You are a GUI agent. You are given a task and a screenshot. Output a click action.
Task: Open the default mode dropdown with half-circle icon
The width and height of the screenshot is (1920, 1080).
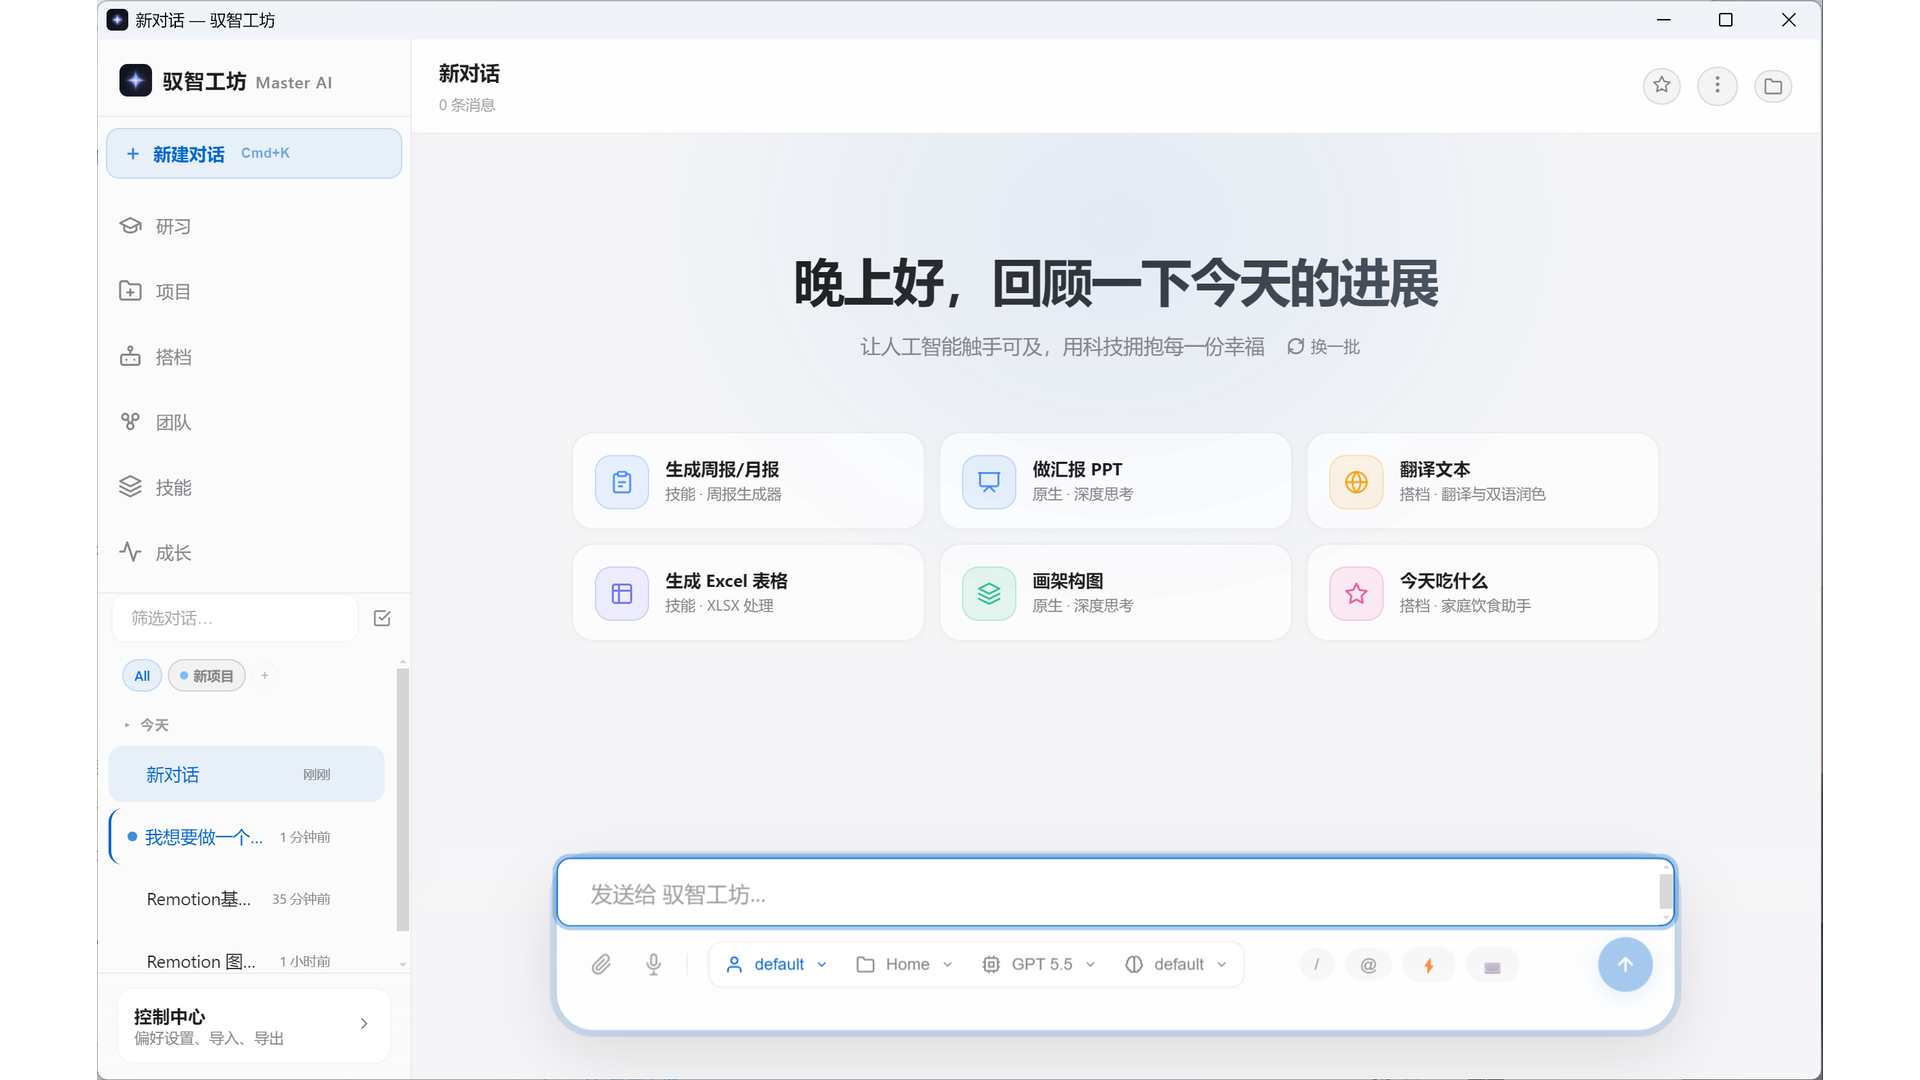[x=1175, y=965]
